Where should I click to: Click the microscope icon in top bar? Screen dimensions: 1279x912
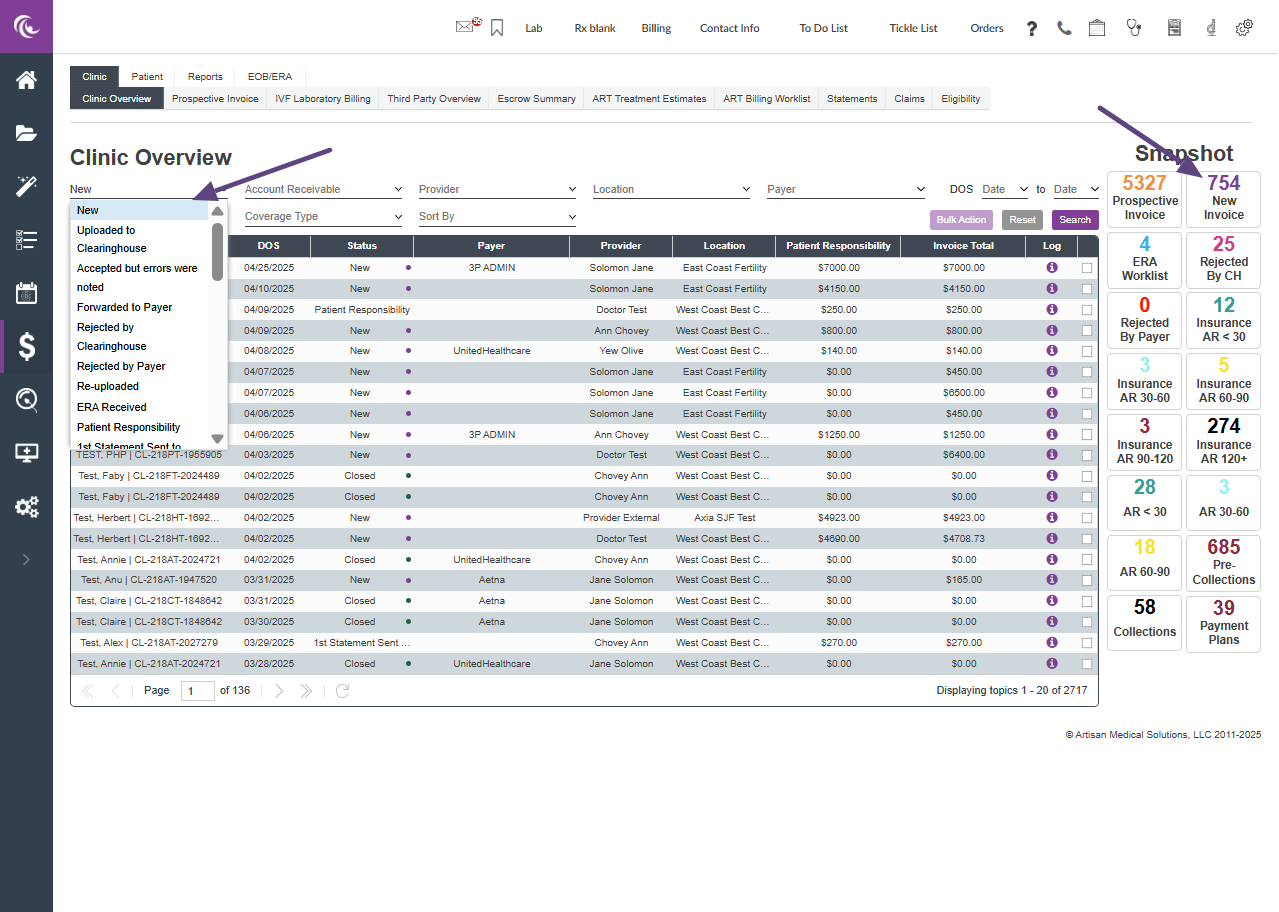click(1210, 28)
